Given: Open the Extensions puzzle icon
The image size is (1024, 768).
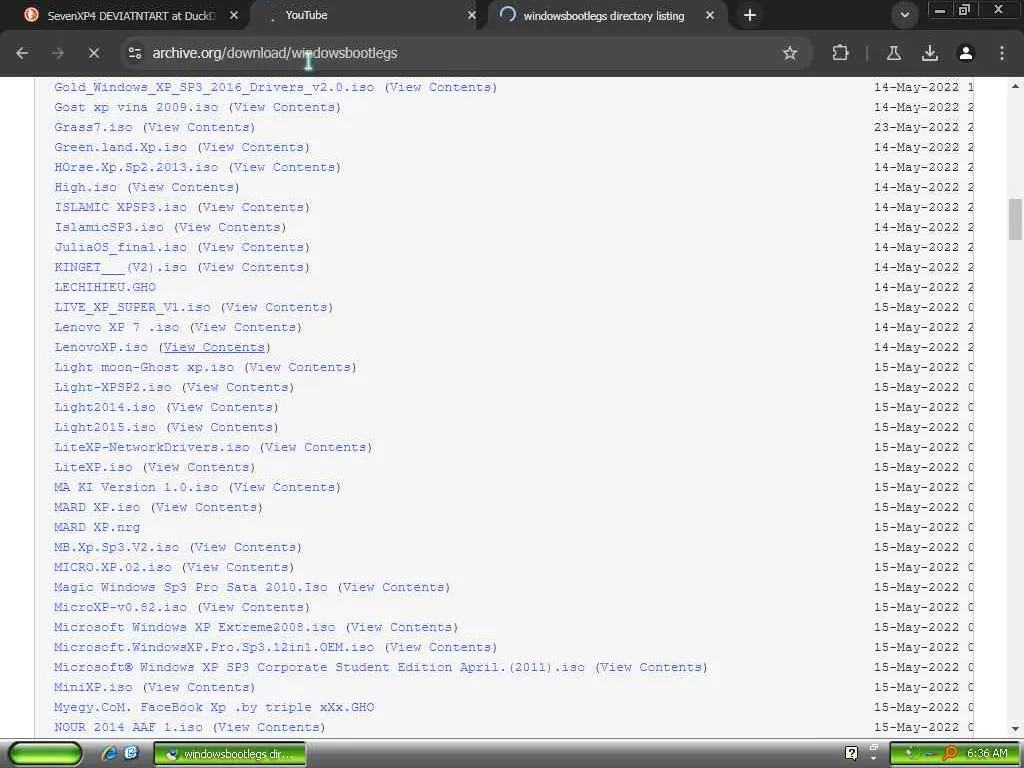Looking at the screenshot, I should coord(840,53).
